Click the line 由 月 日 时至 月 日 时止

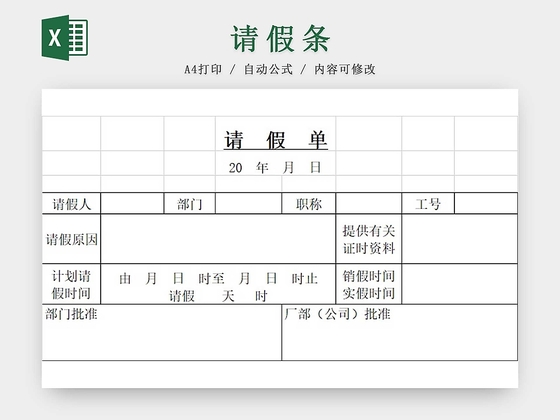218,278
